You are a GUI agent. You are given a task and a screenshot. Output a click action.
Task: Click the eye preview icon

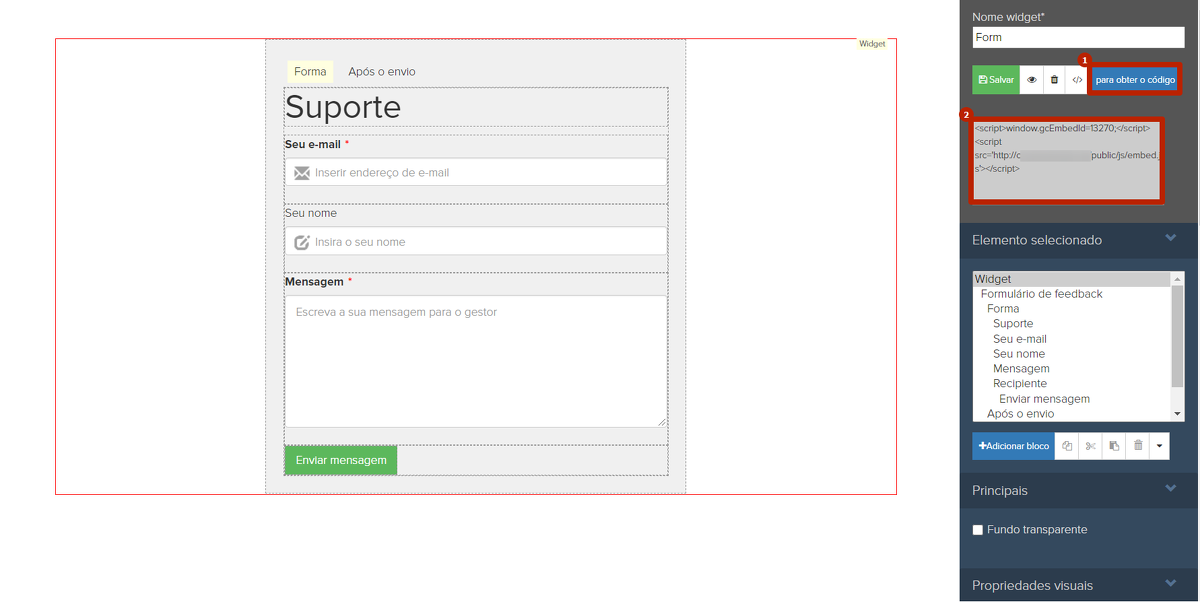pyautogui.click(x=1032, y=80)
